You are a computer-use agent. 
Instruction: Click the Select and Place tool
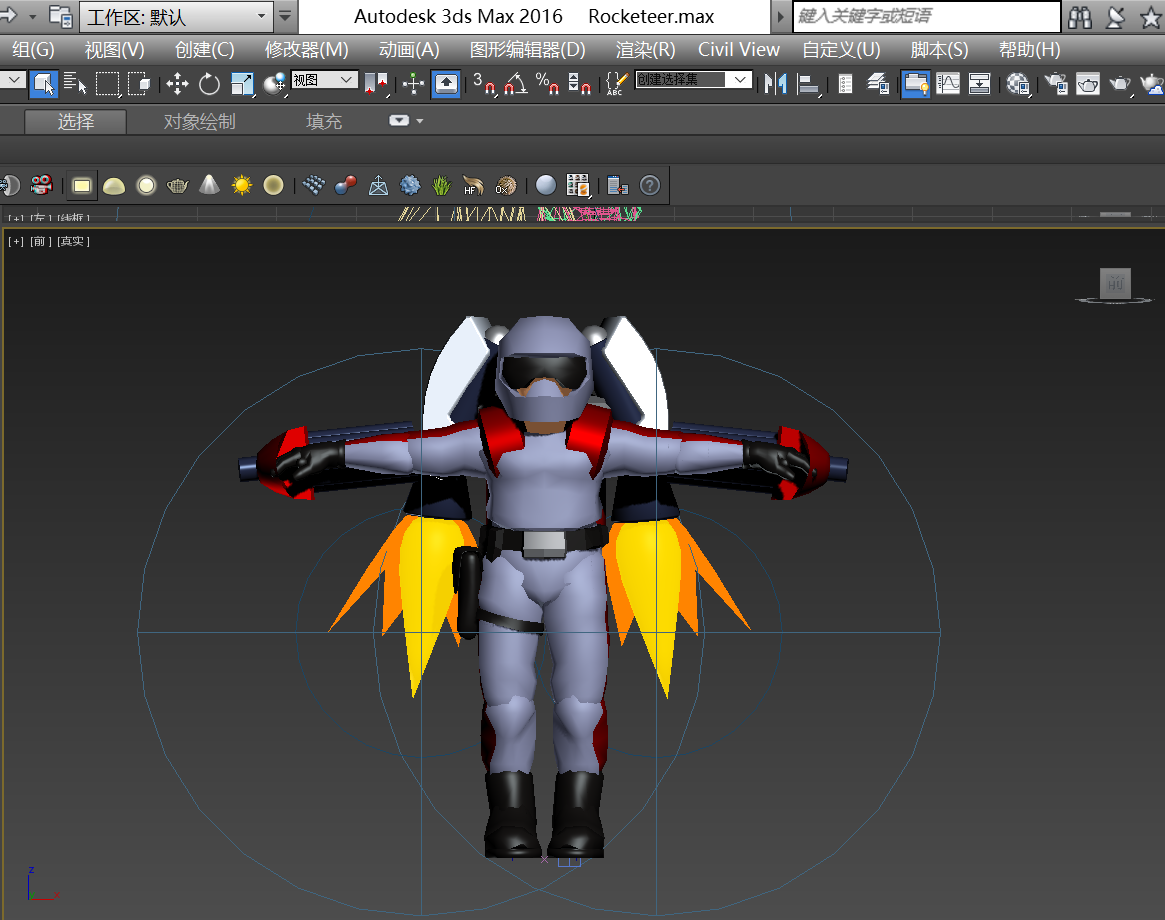[x=275, y=83]
